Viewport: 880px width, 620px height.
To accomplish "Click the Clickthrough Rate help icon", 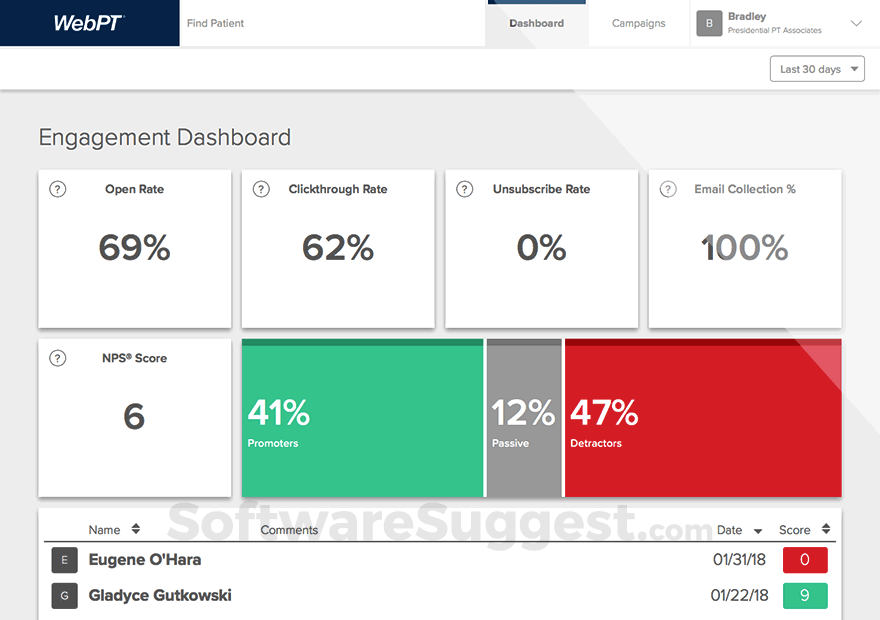I will tap(261, 189).
